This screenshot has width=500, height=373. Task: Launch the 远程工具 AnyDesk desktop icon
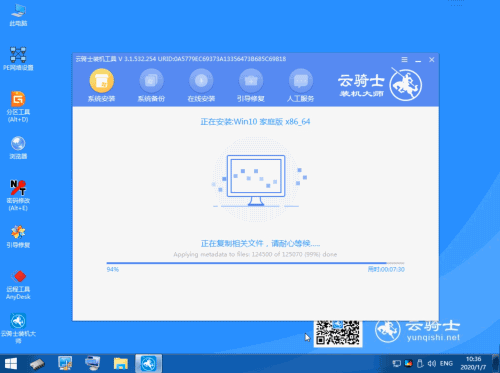(x=18, y=285)
